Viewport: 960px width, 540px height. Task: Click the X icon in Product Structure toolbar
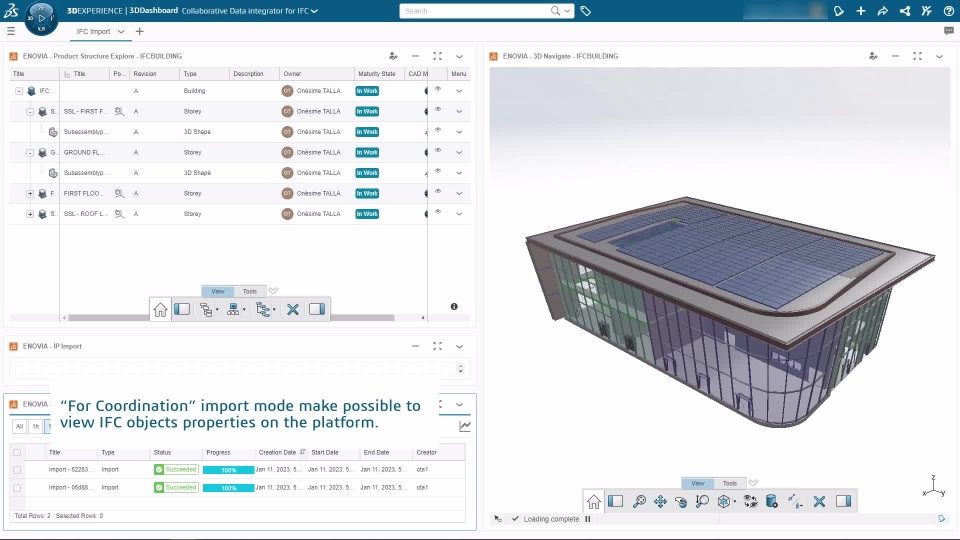pos(293,309)
